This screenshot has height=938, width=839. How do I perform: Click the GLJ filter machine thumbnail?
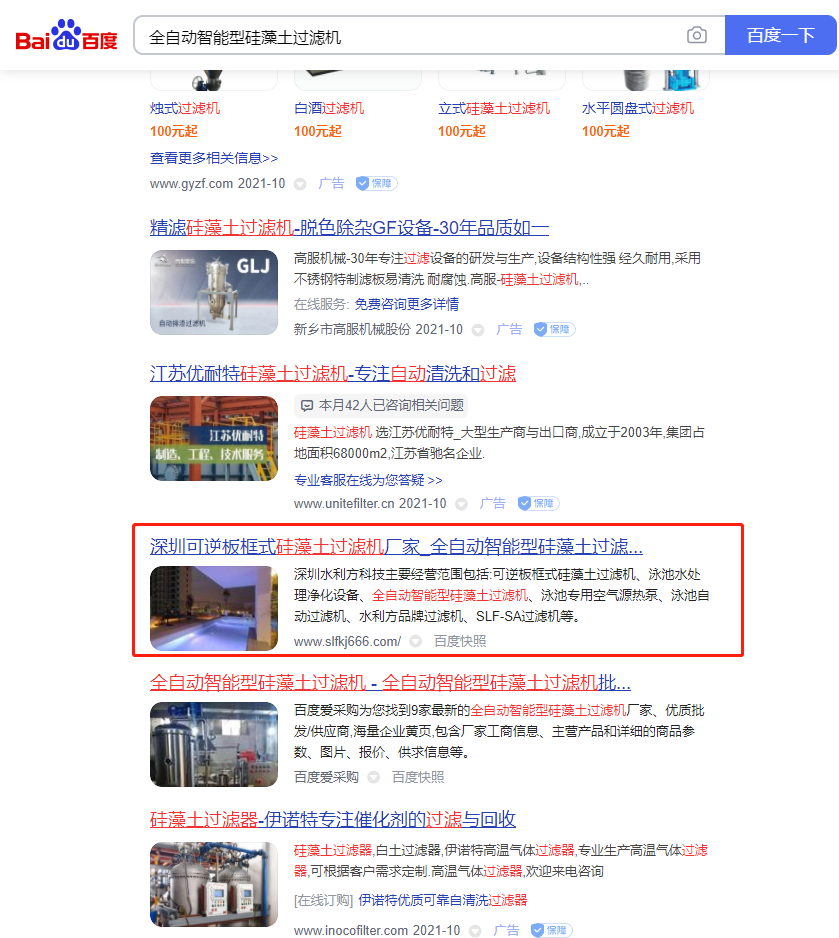[x=214, y=293]
